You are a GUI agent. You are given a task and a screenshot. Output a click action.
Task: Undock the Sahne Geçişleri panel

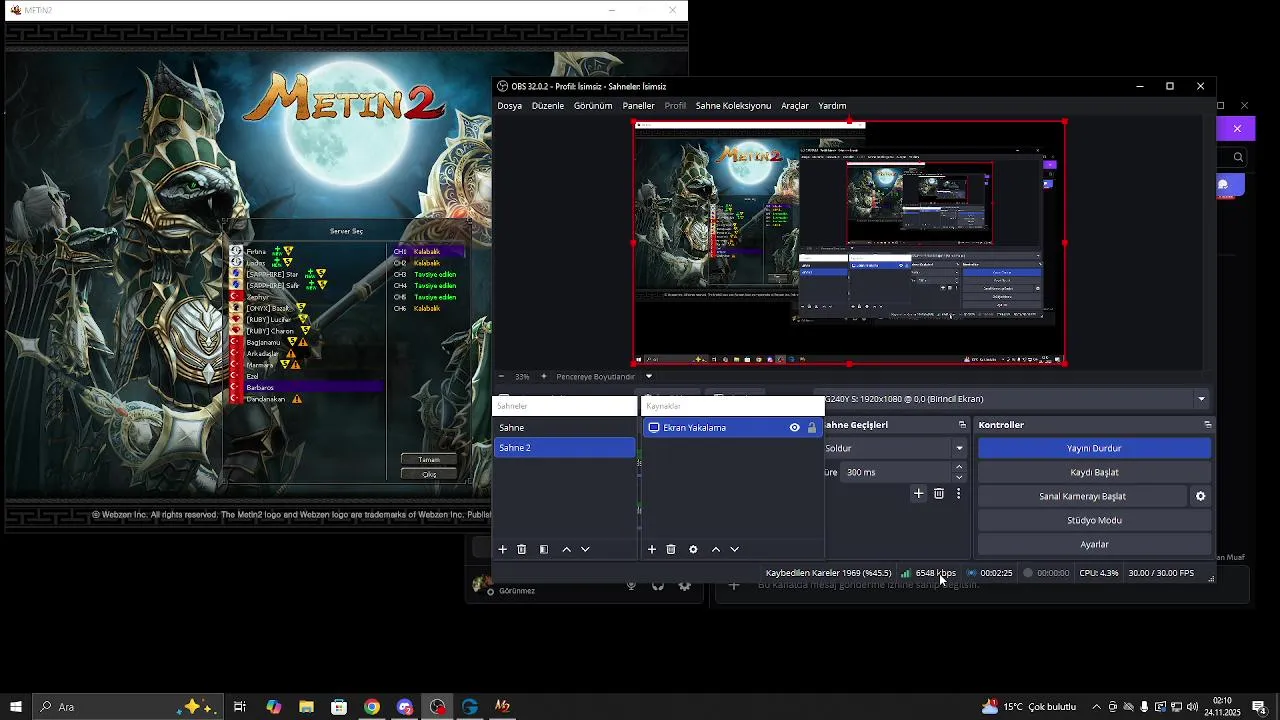[x=962, y=425]
